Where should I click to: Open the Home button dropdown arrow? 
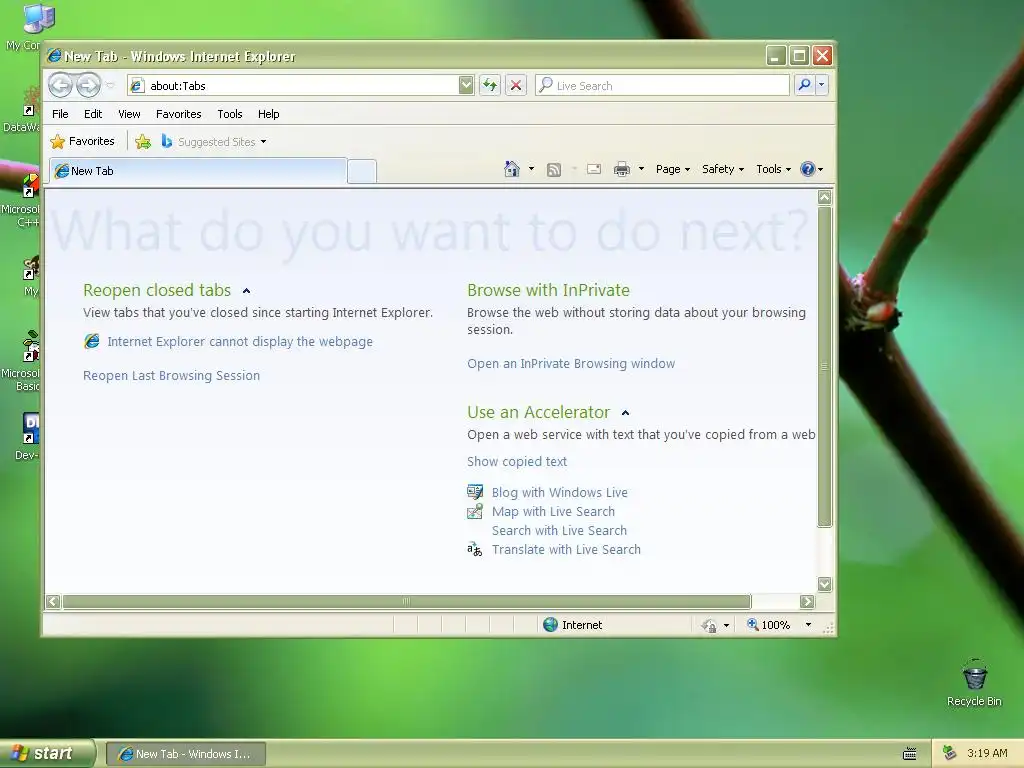pos(532,169)
